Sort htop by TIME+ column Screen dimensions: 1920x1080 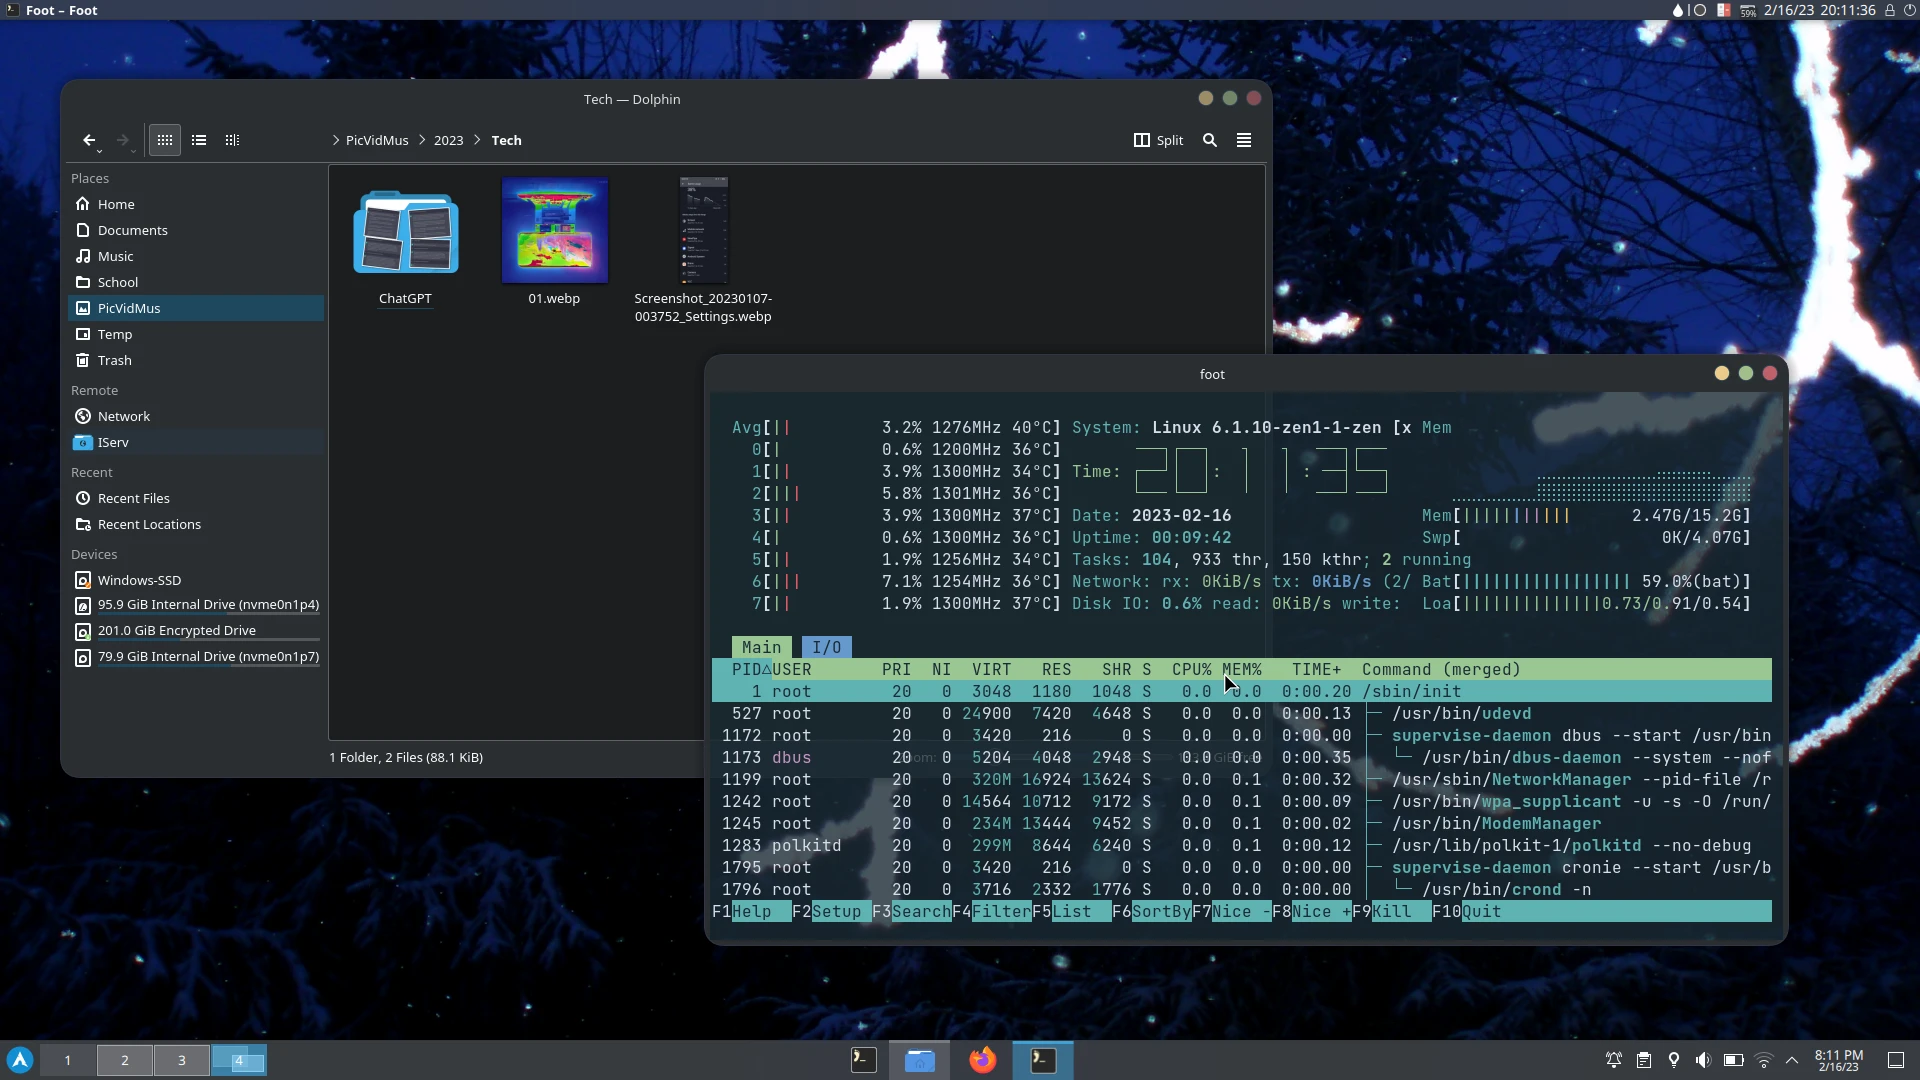pyautogui.click(x=1316, y=669)
